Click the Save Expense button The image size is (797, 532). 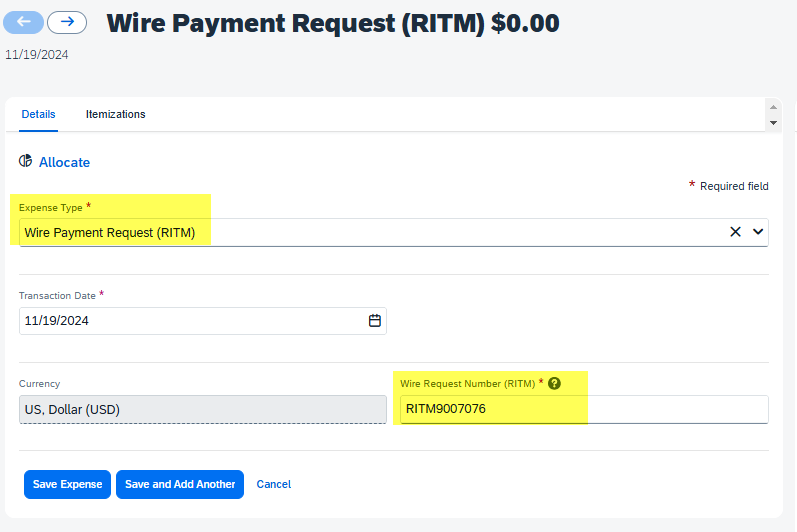[x=67, y=484]
